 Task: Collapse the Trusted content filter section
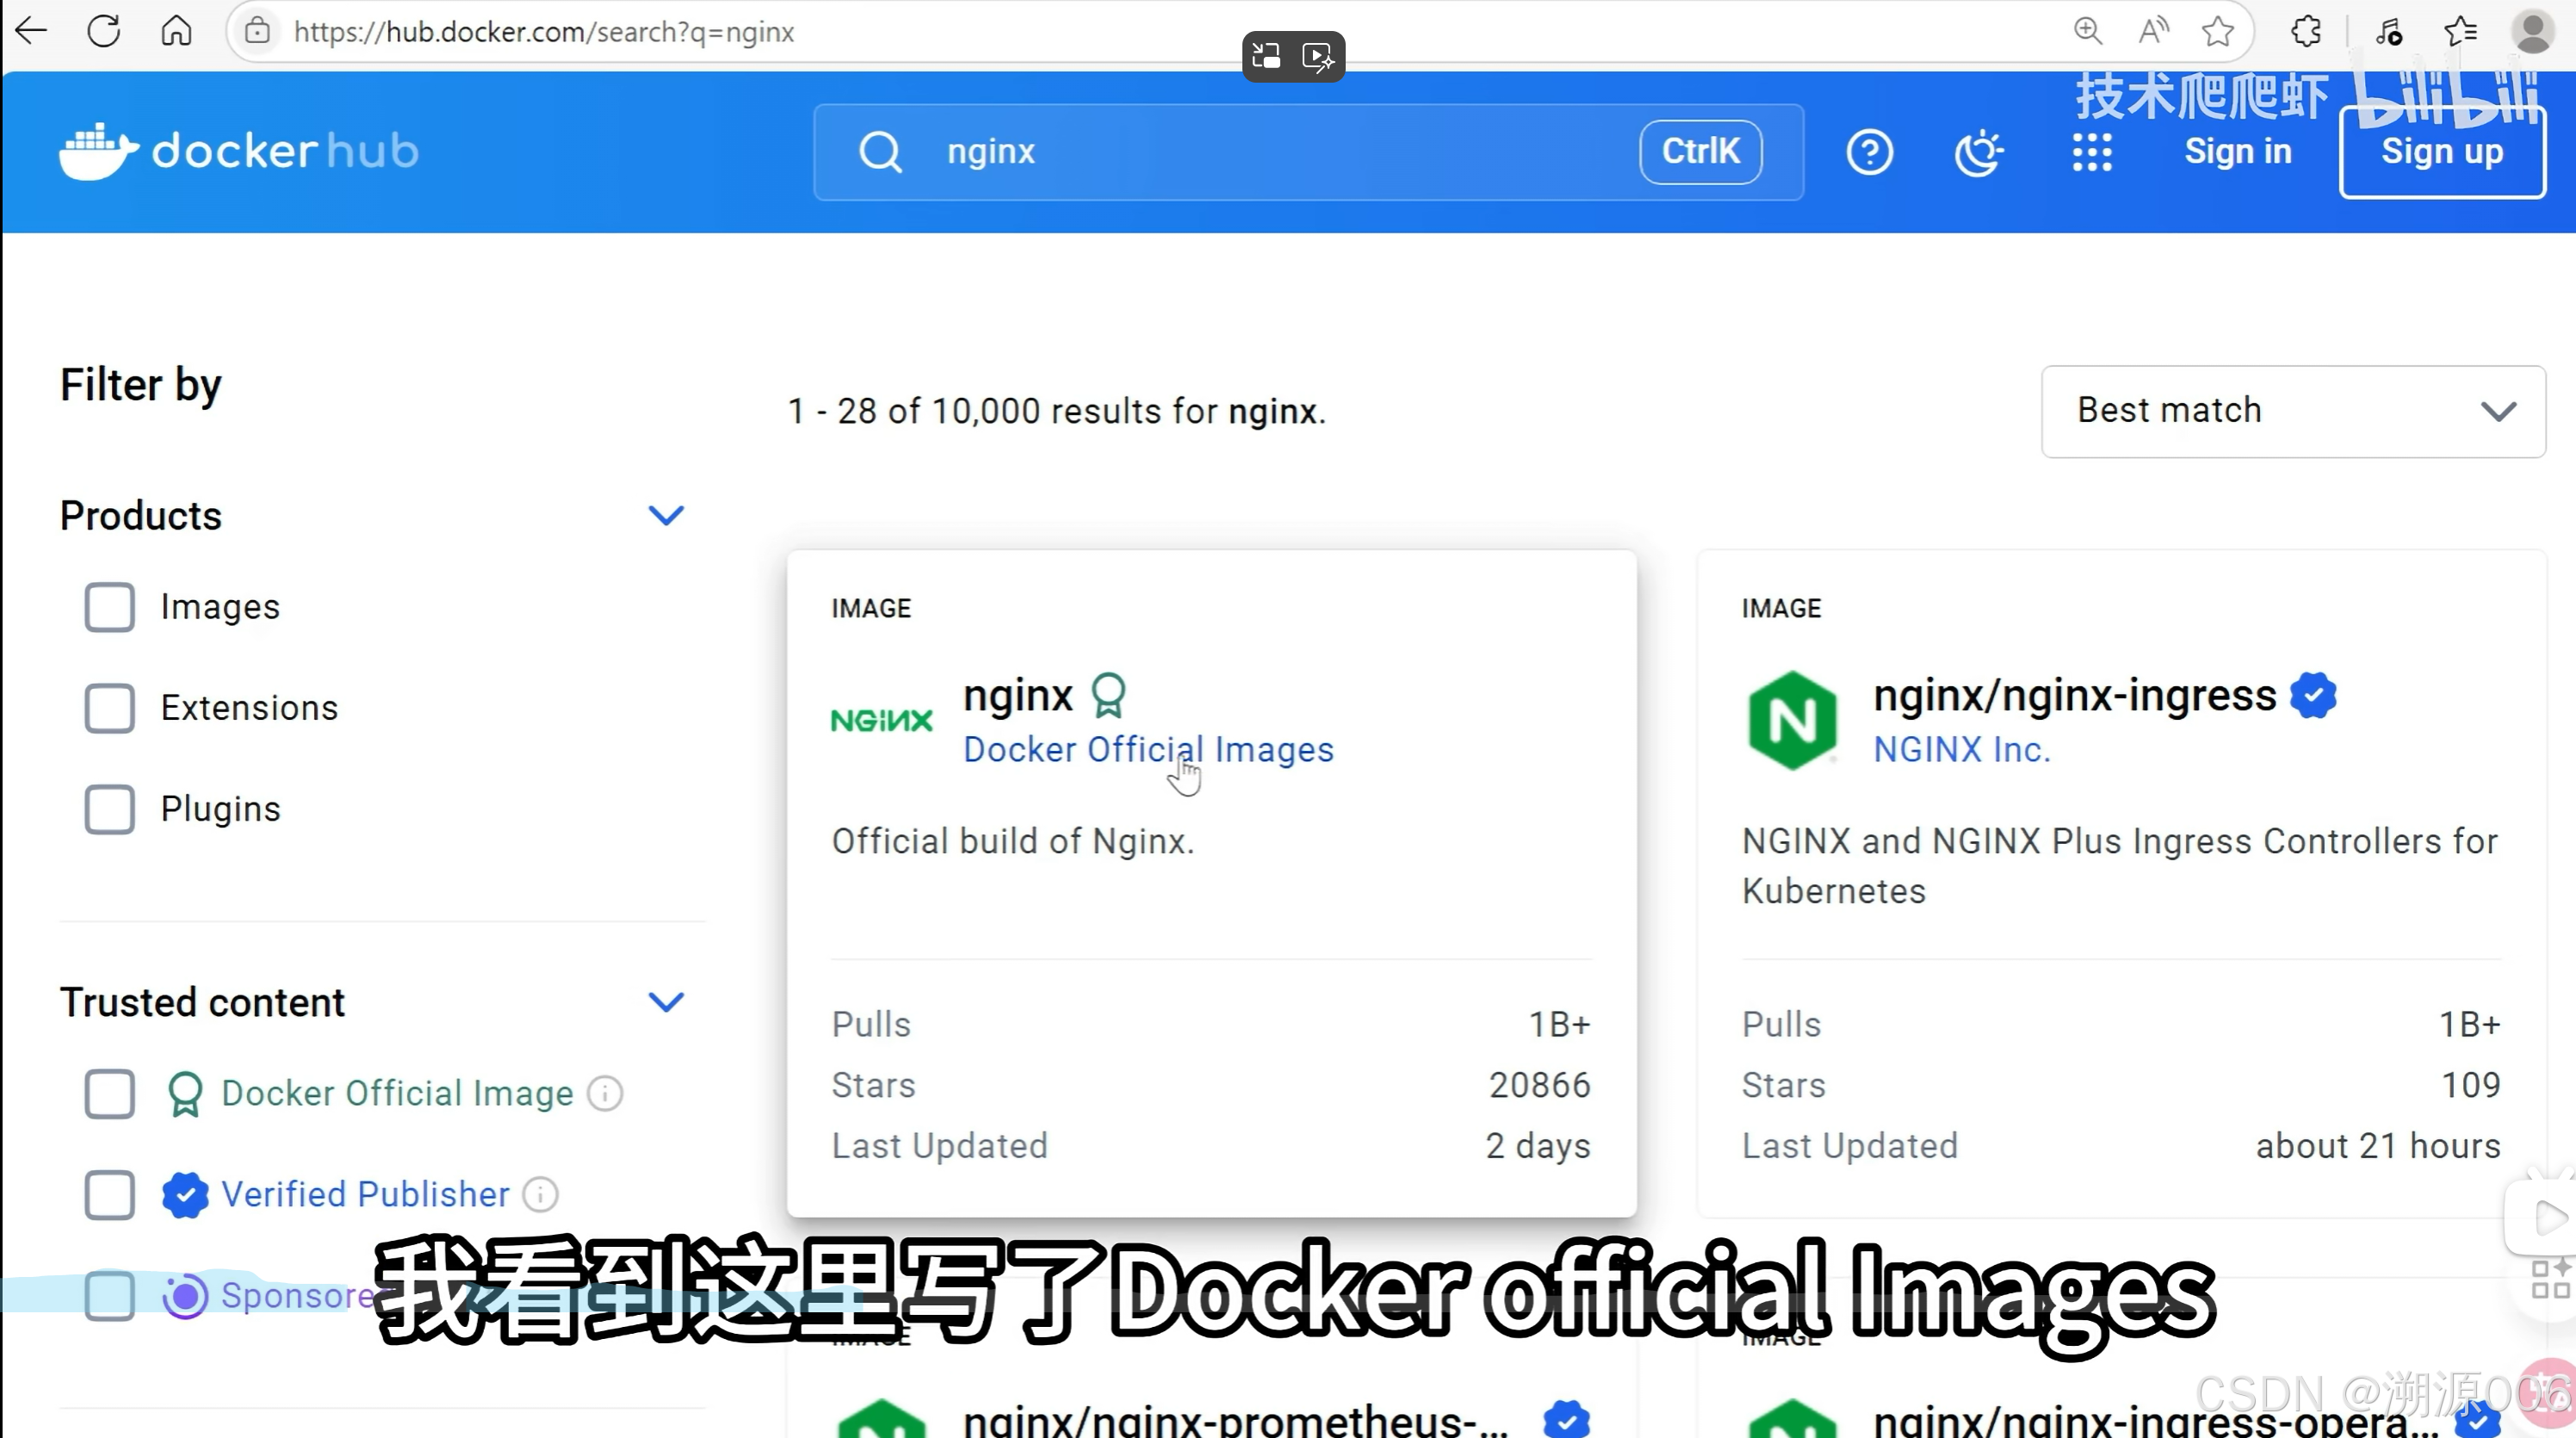tap(666, 1001)
